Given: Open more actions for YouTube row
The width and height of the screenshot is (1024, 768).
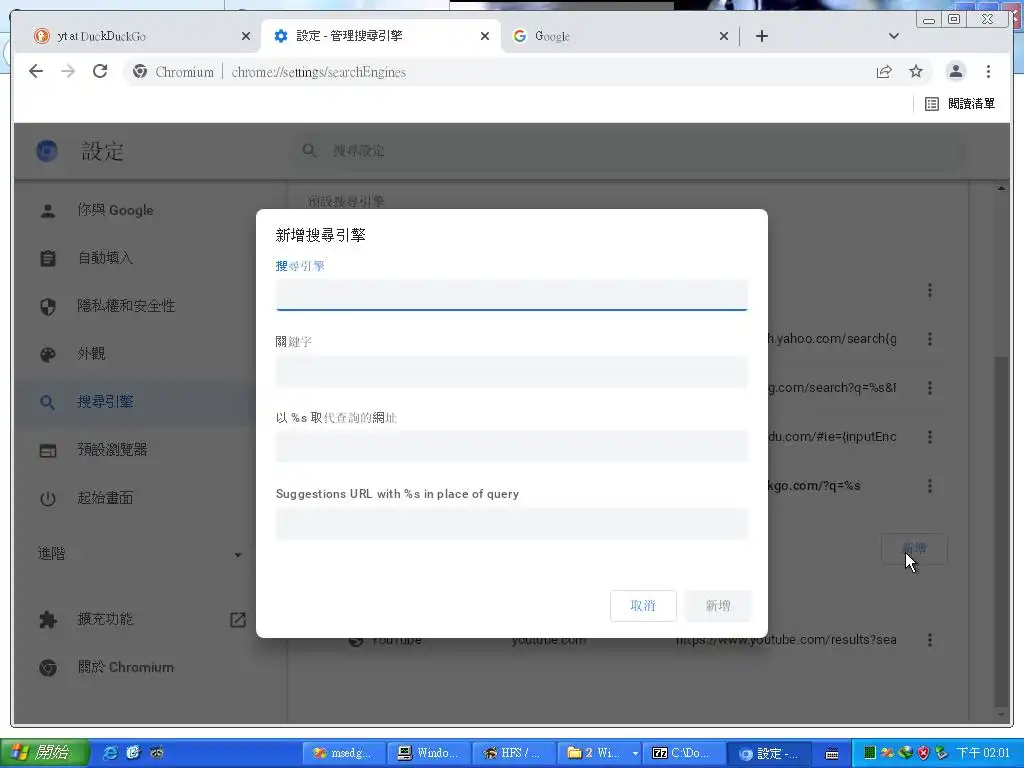Looking at the screenshot, I should coord(930,640).
